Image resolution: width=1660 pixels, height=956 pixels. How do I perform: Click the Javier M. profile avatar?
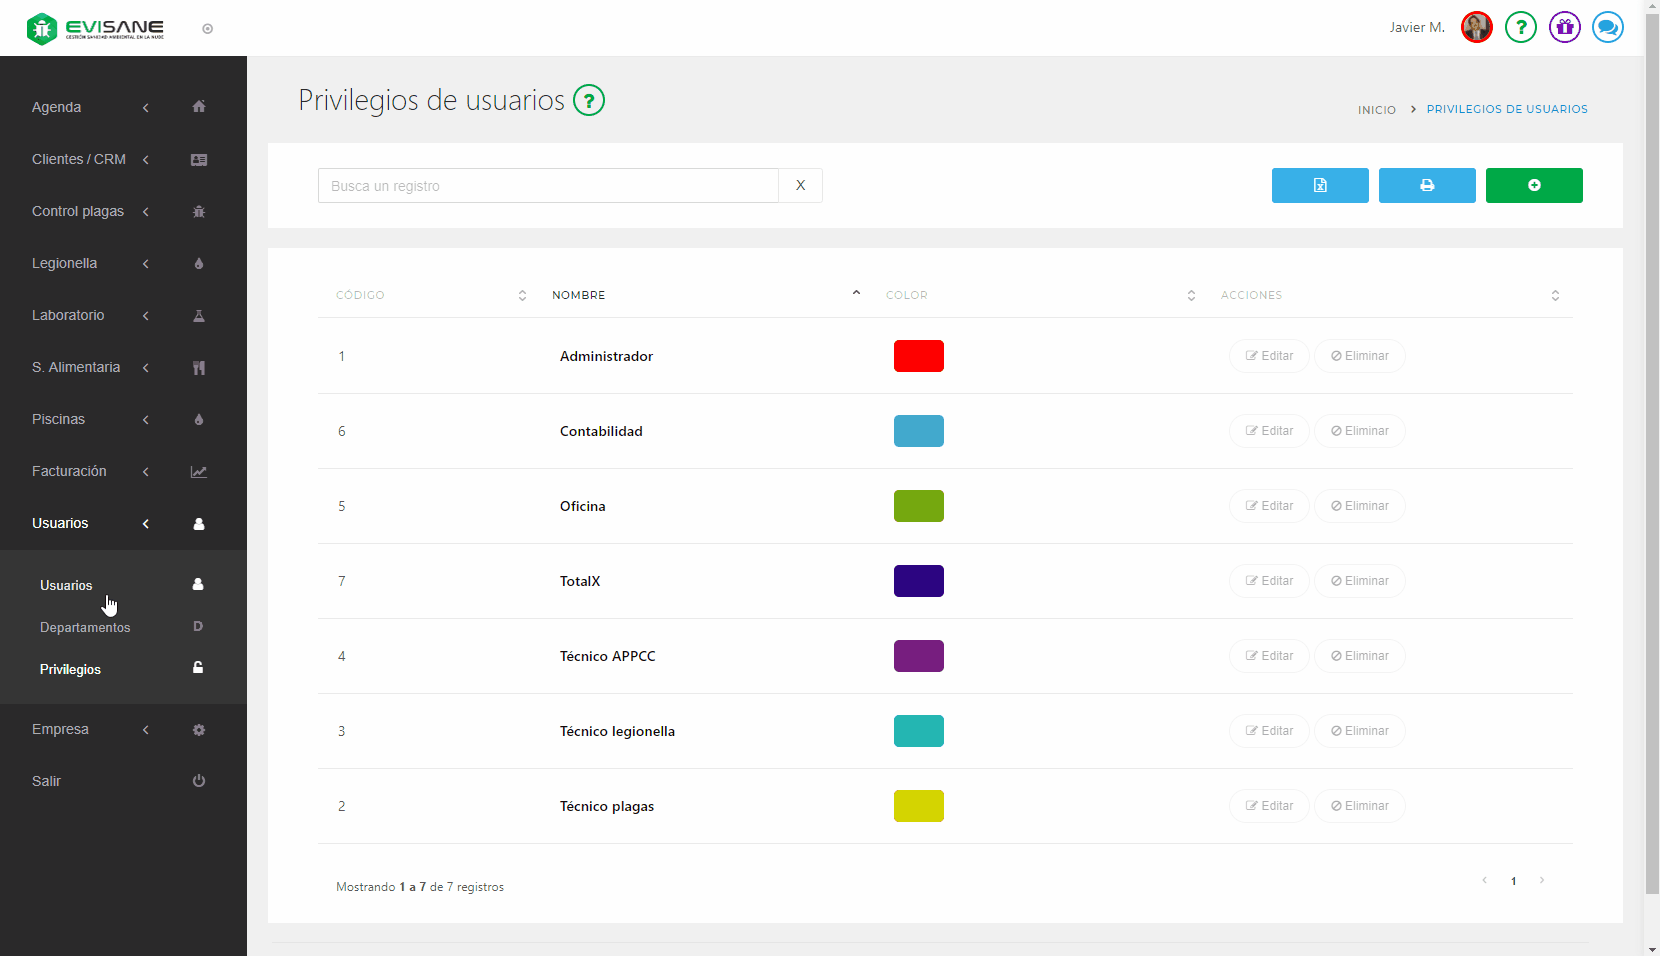point(1476,27)
